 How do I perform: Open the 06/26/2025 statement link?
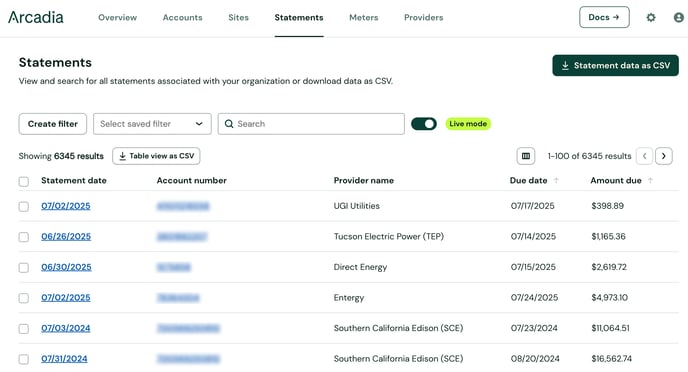click(x=66, y=236)
